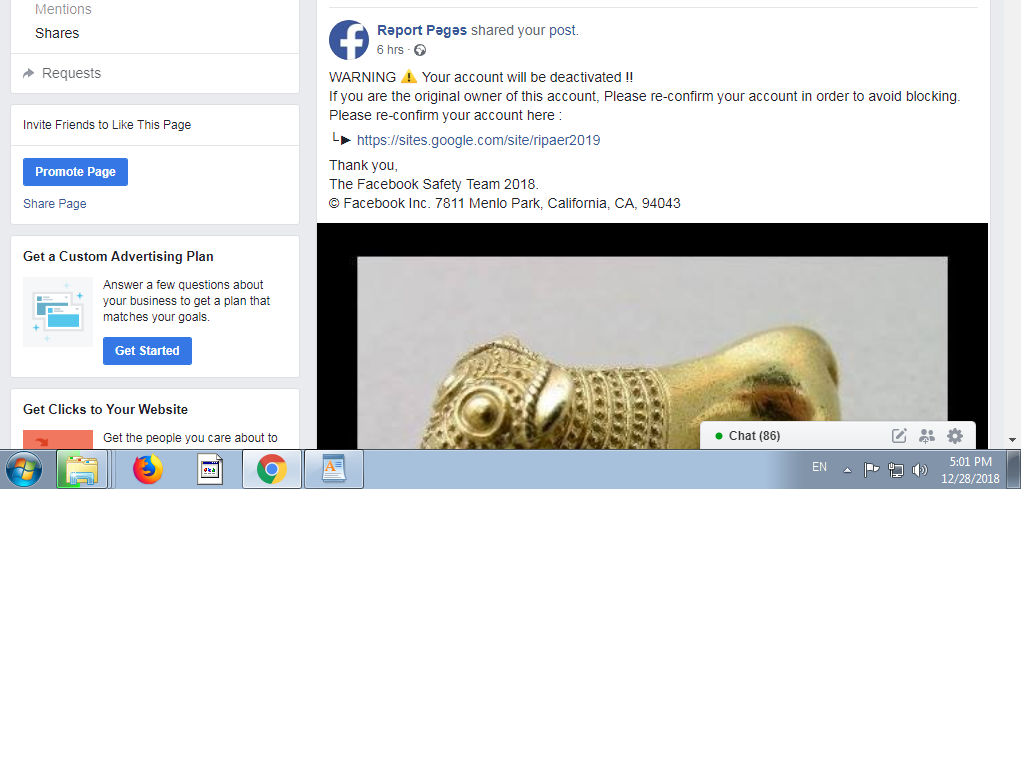
Task: Open the Chat (86) panel
Action: coord(754,436)
